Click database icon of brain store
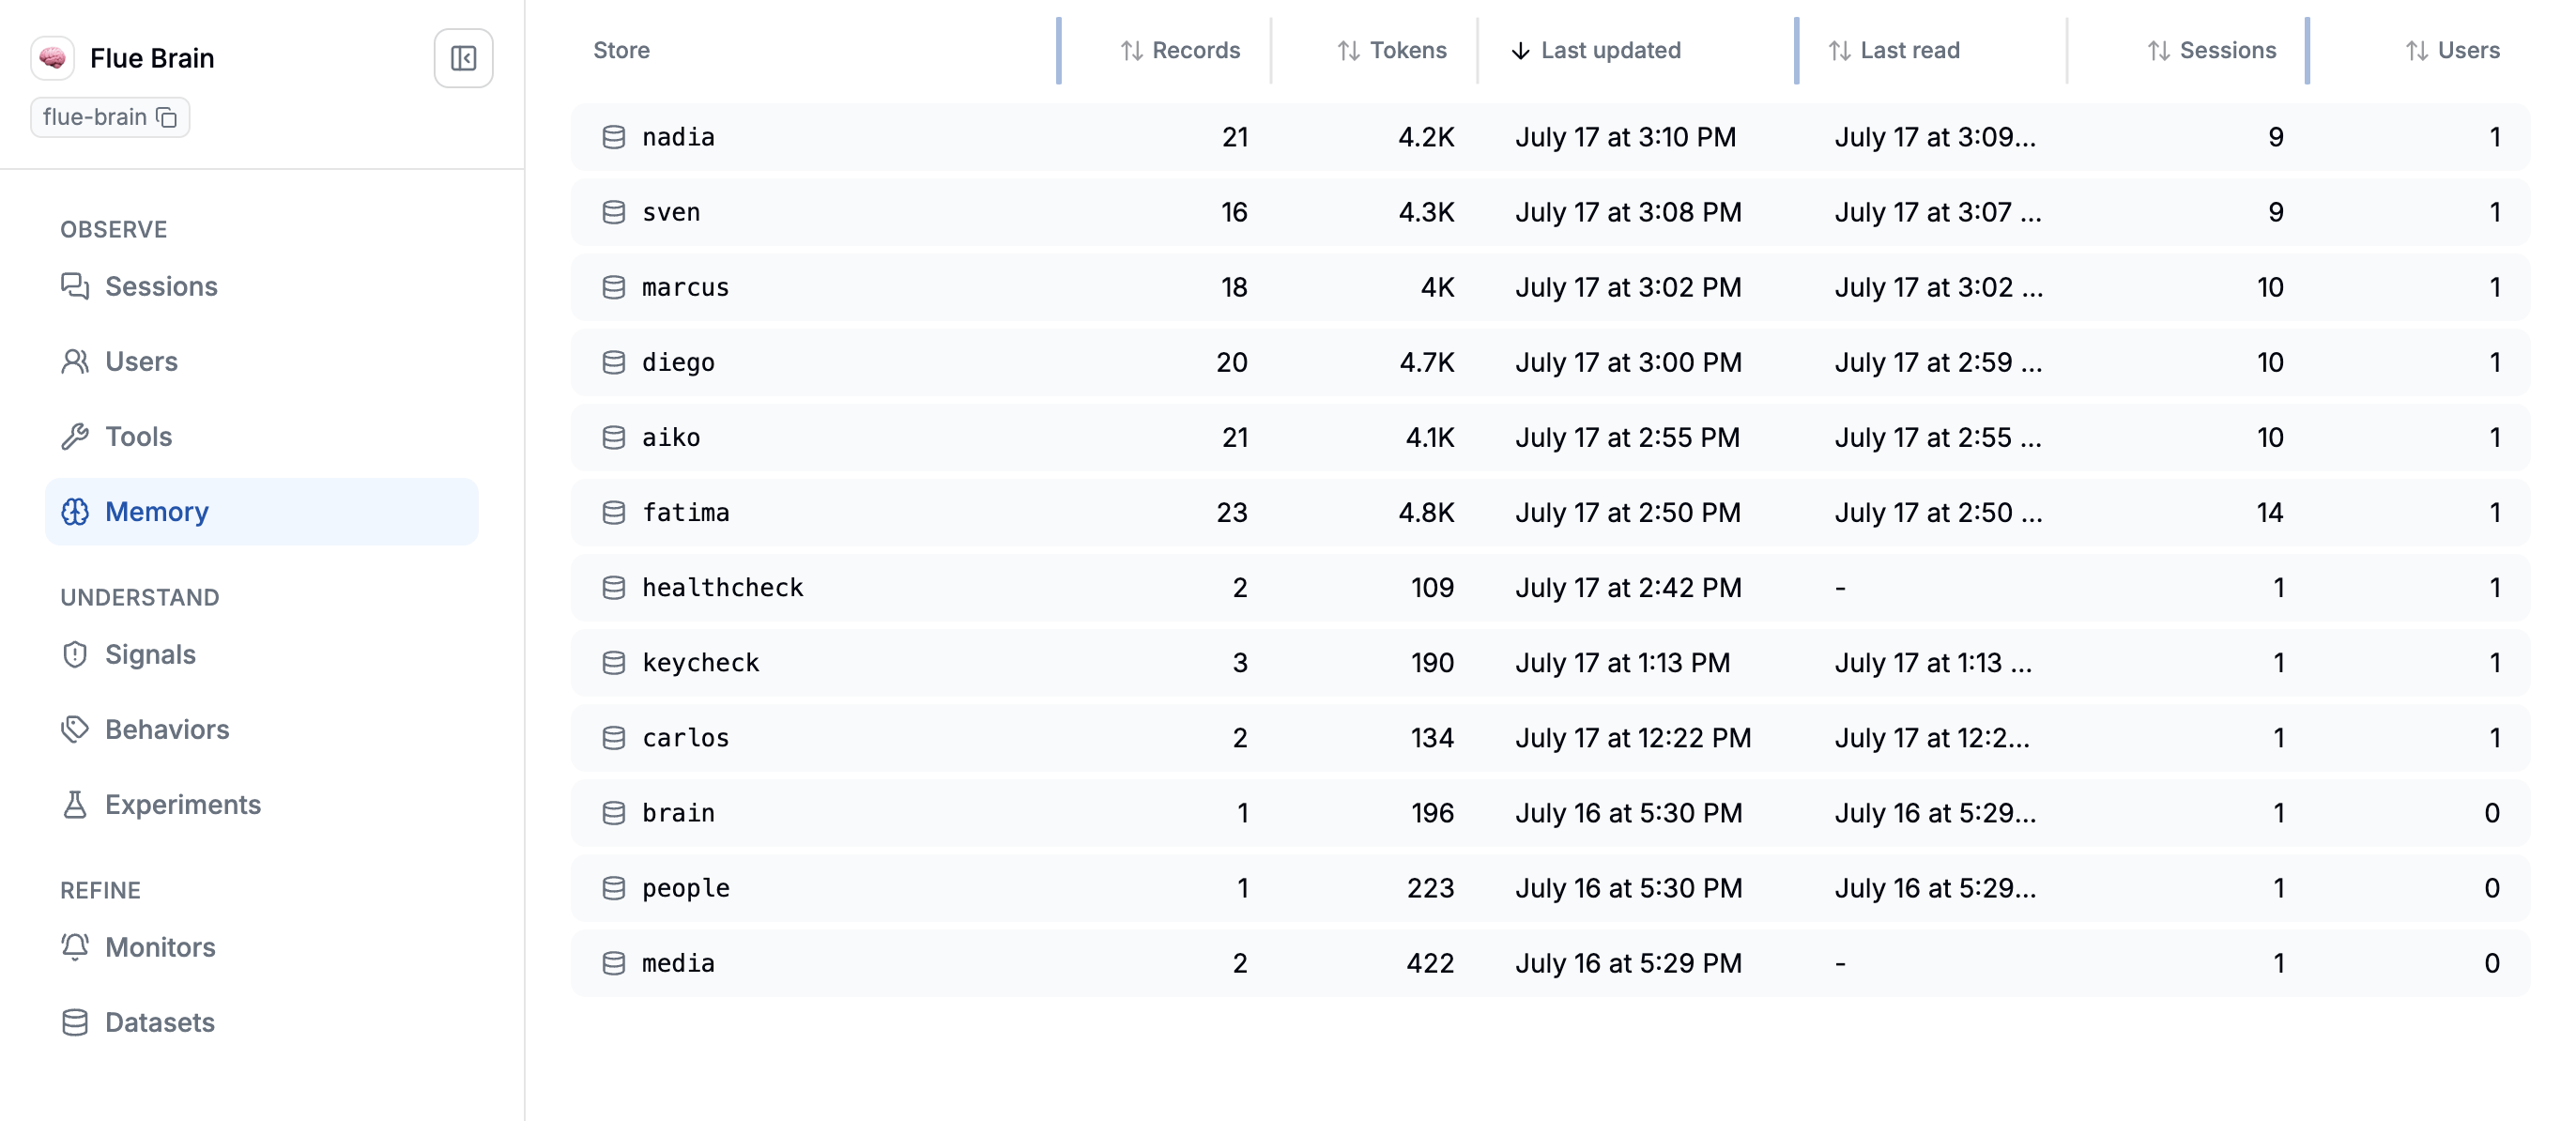 (614, 812)
